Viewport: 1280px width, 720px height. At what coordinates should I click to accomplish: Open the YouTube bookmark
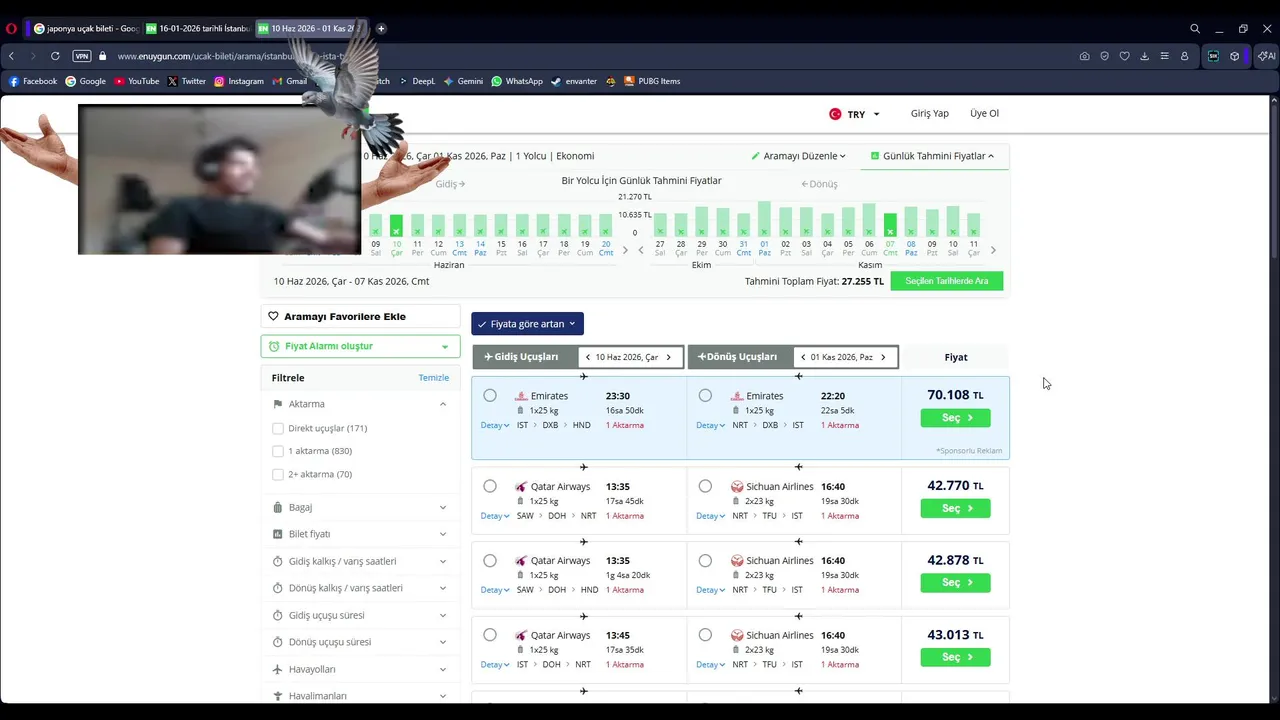pyautogui.click(x=136, y=81)
